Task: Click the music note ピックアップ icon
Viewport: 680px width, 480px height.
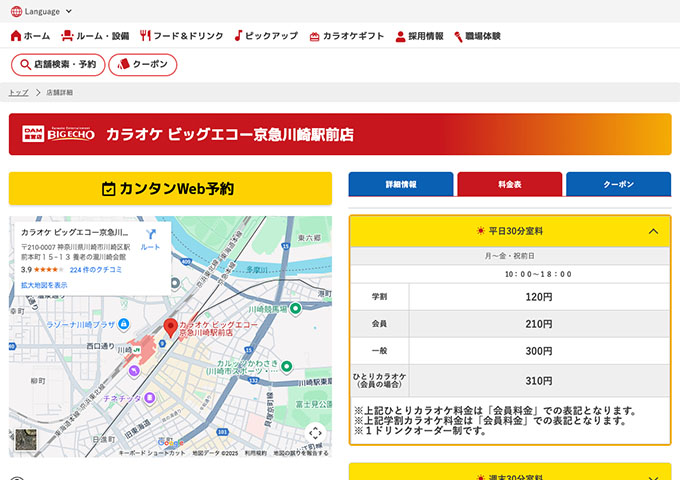Action: [x=238, y=36]
